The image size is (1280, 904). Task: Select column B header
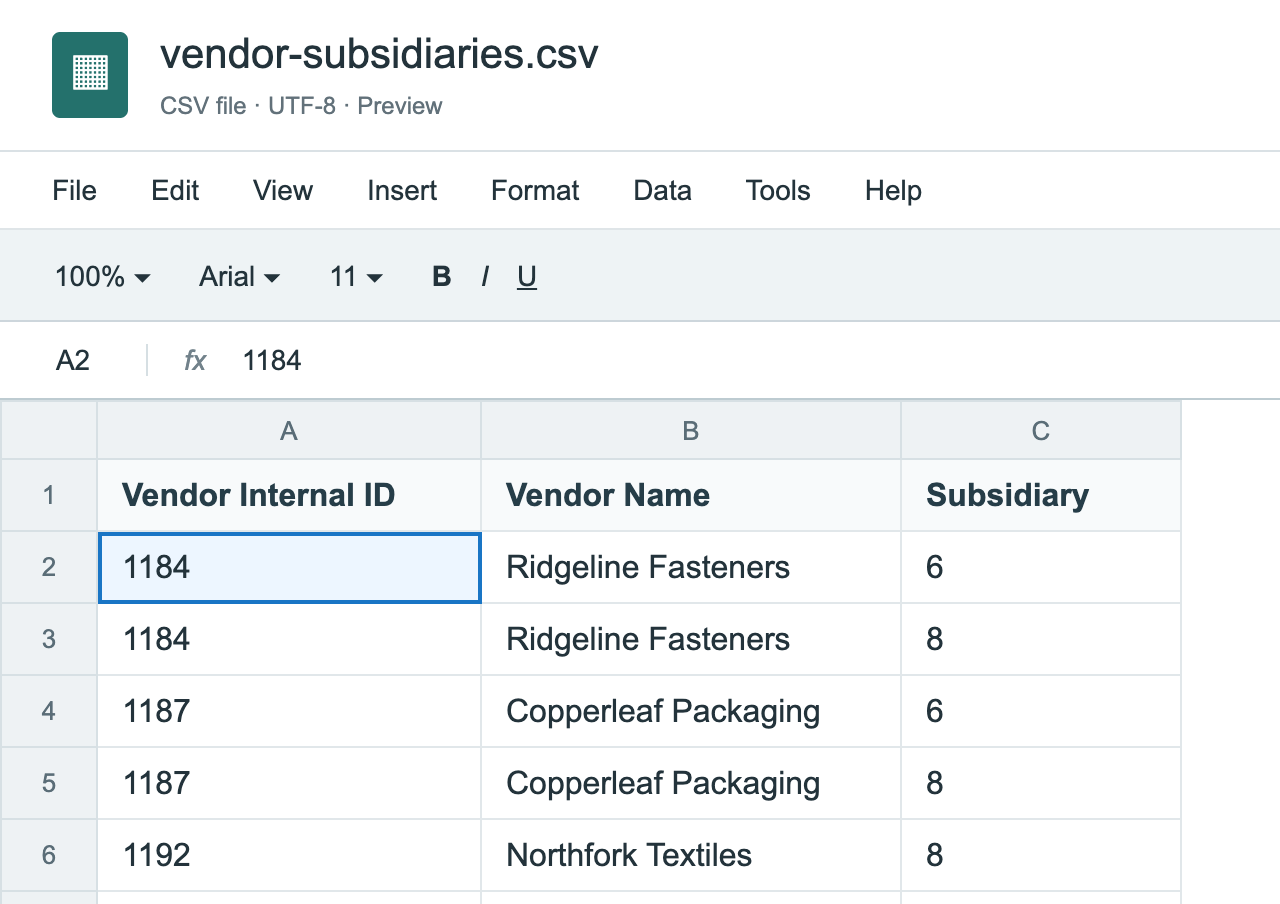tap(691, 430)
